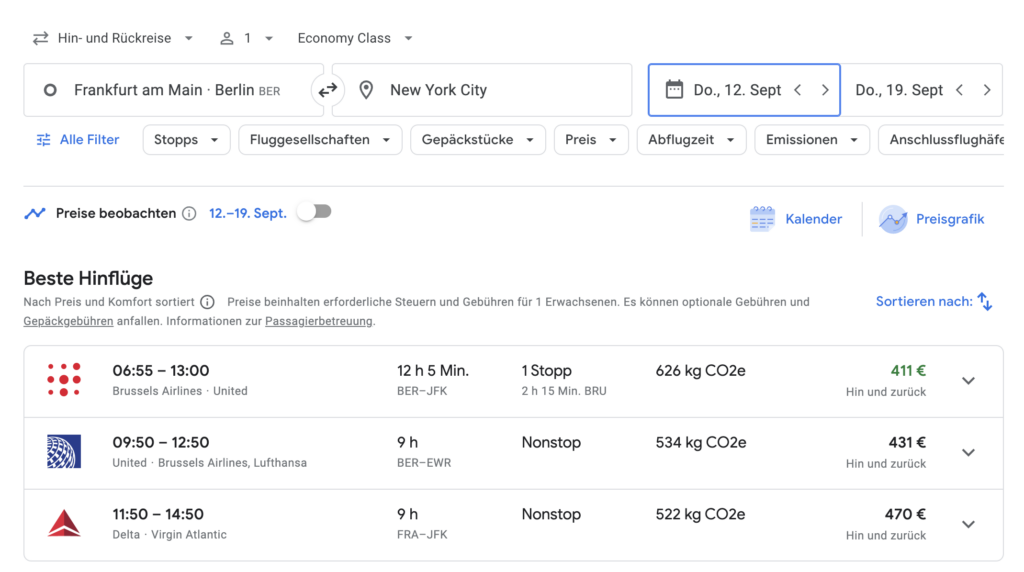Select the United 09:50 nonstop flight
The image size is (1024, 572).
513,453
